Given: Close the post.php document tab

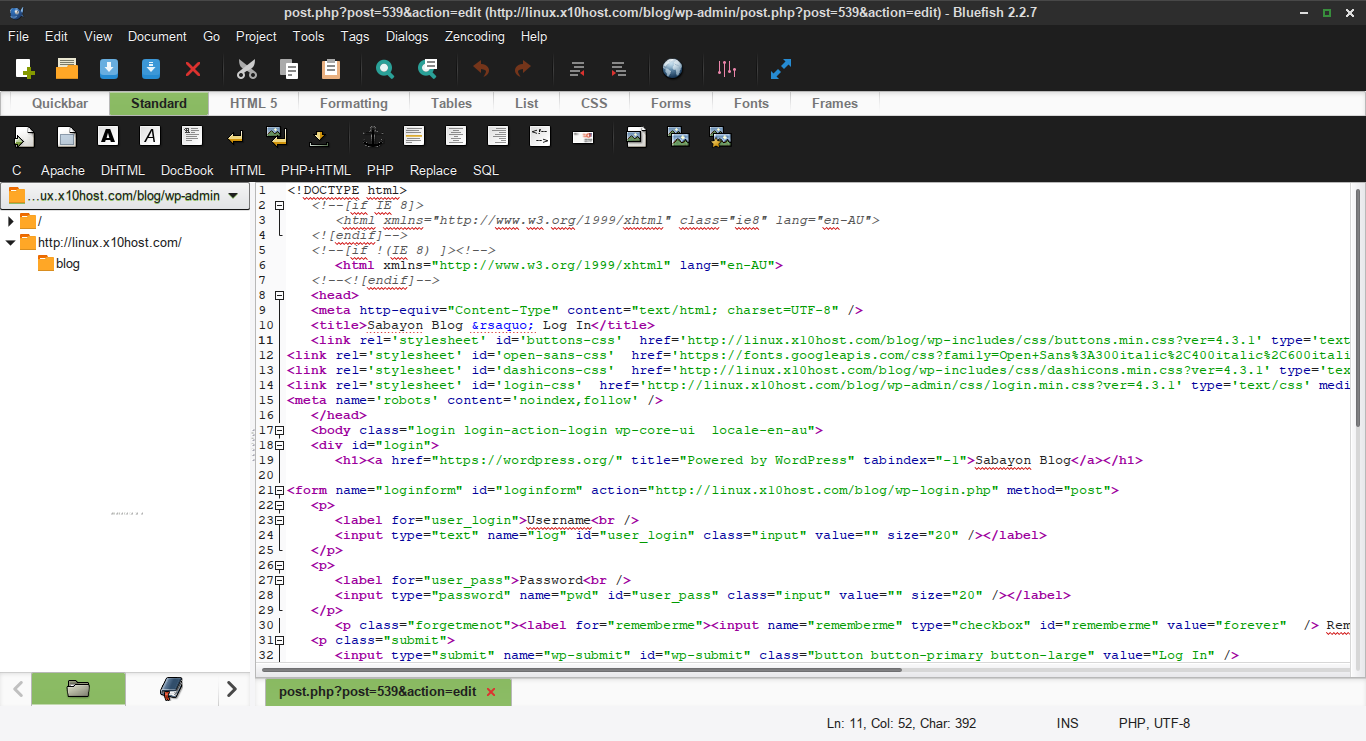Looking at the screenshot, I should click(x=490, y=692).
